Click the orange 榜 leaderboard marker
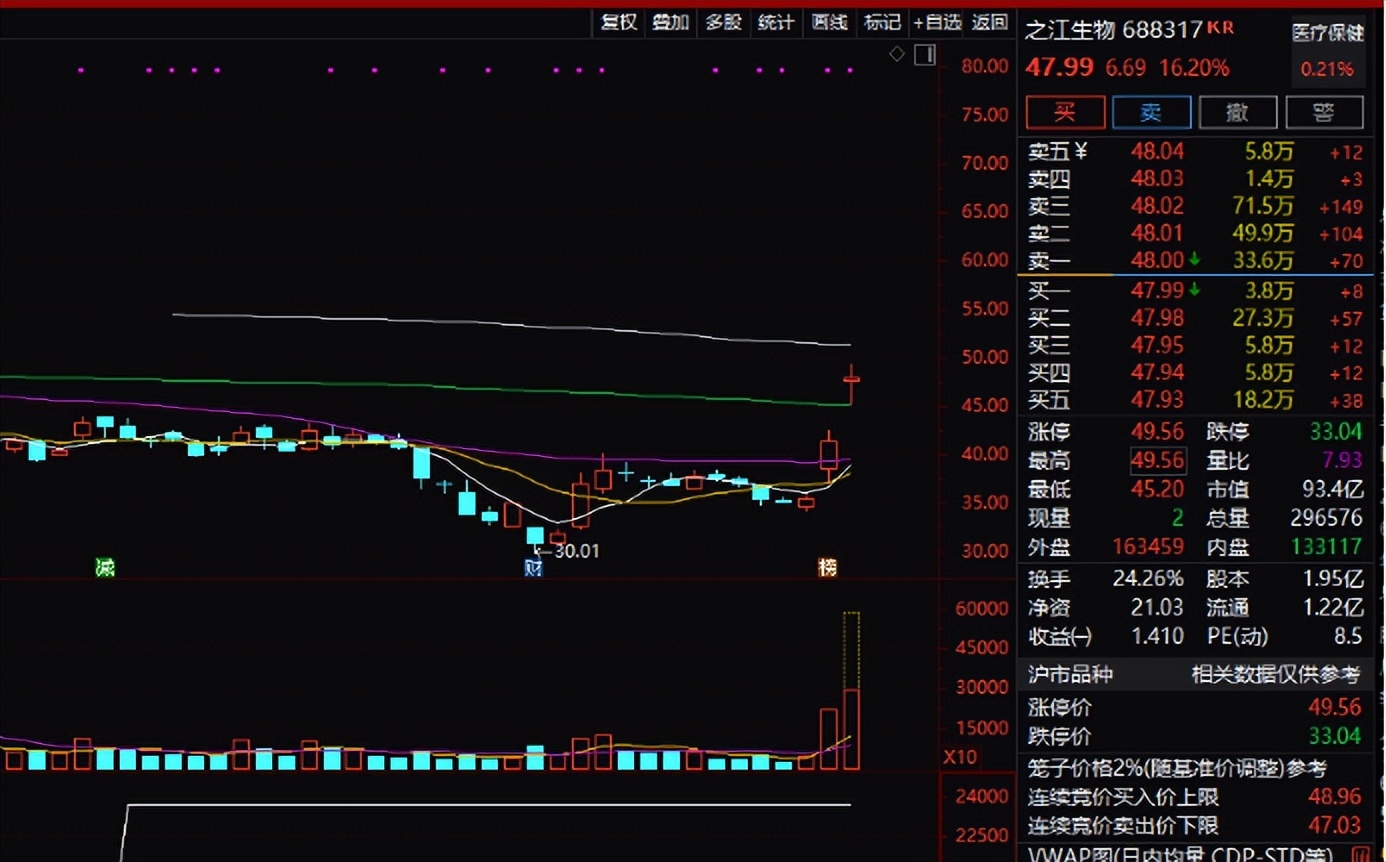 (x=827, y=567)
